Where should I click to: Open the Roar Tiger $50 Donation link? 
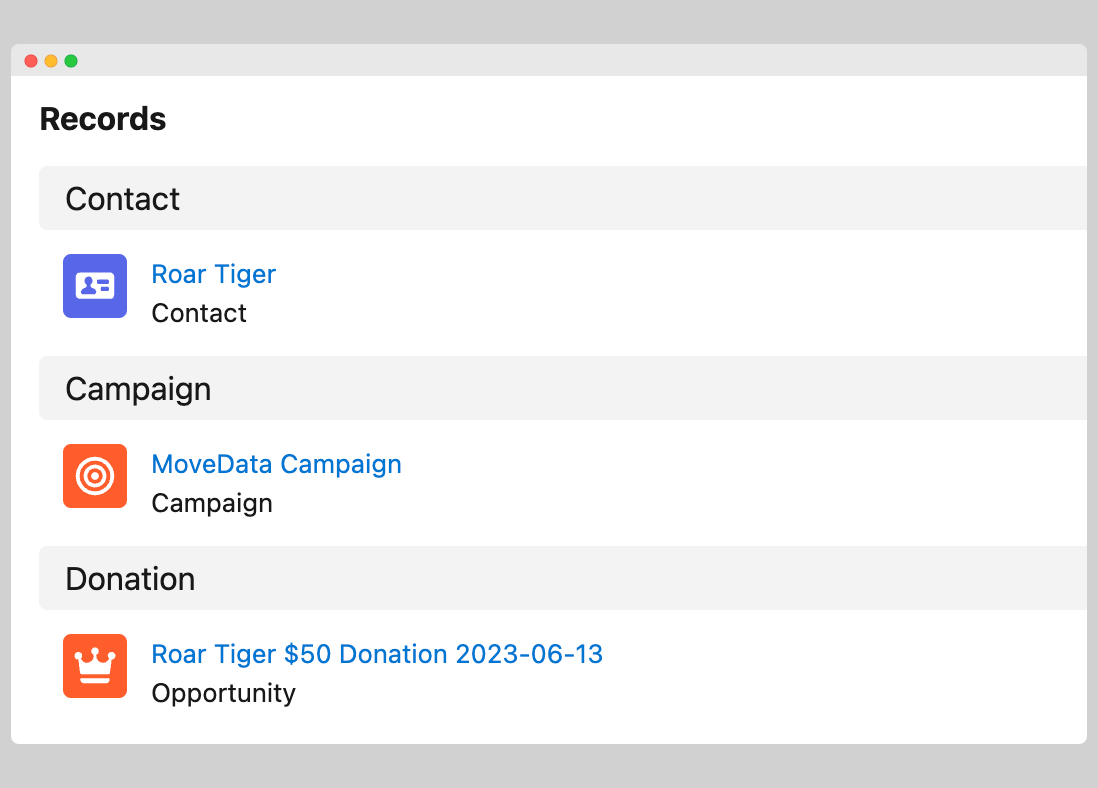point(377,654)
